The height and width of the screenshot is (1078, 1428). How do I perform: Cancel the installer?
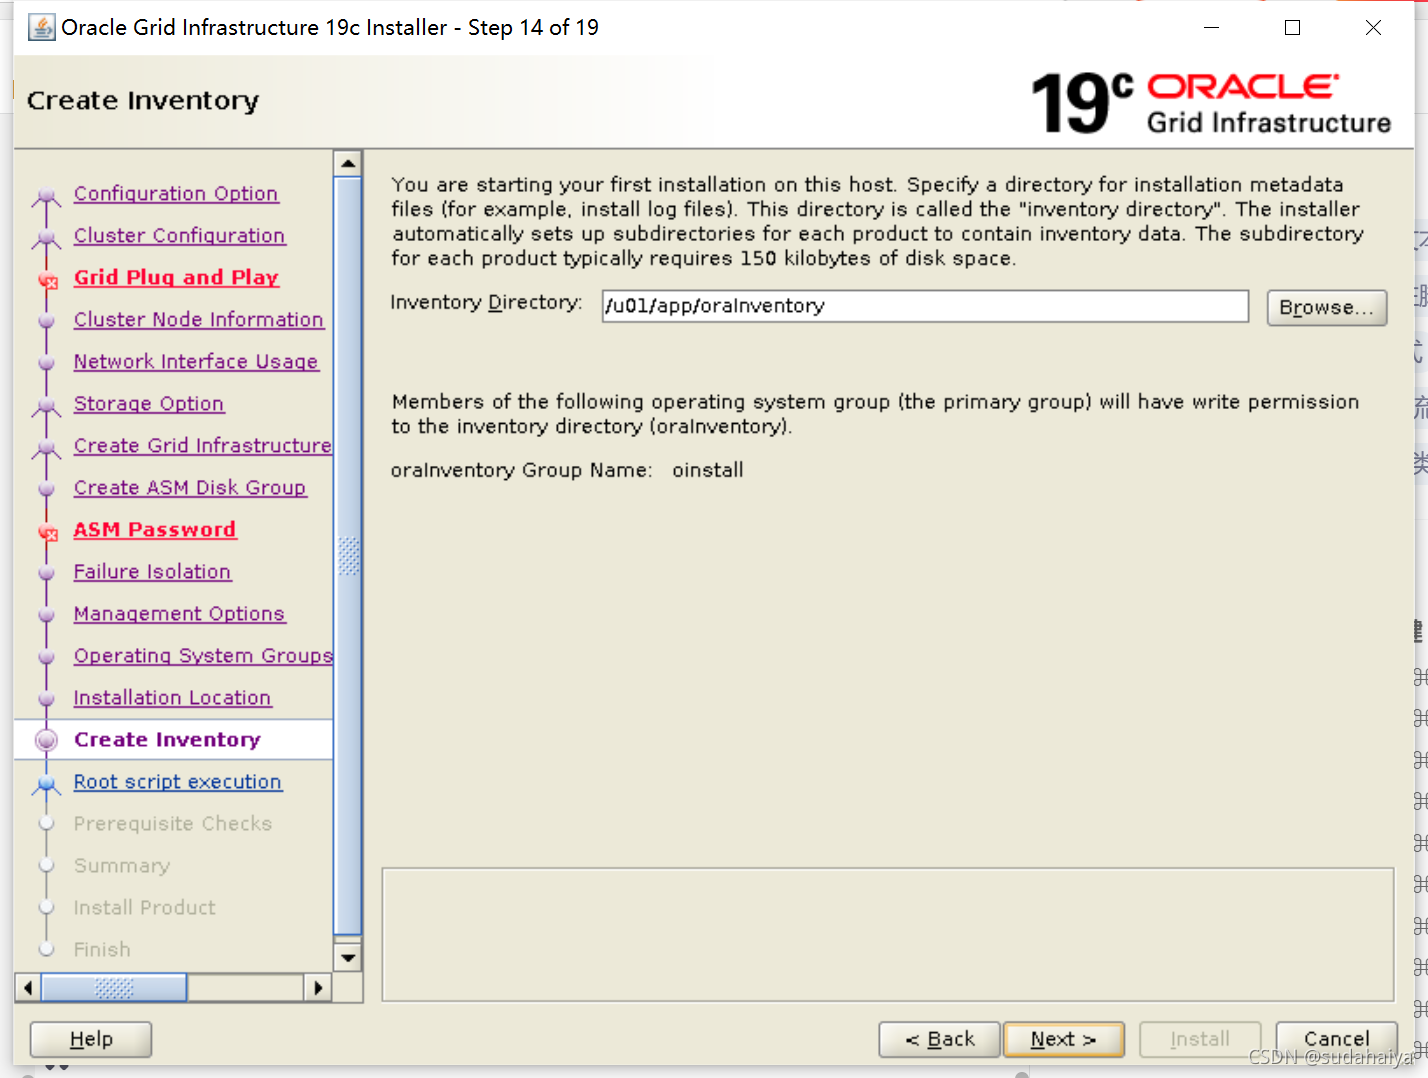click(x=1336, y=1039)
